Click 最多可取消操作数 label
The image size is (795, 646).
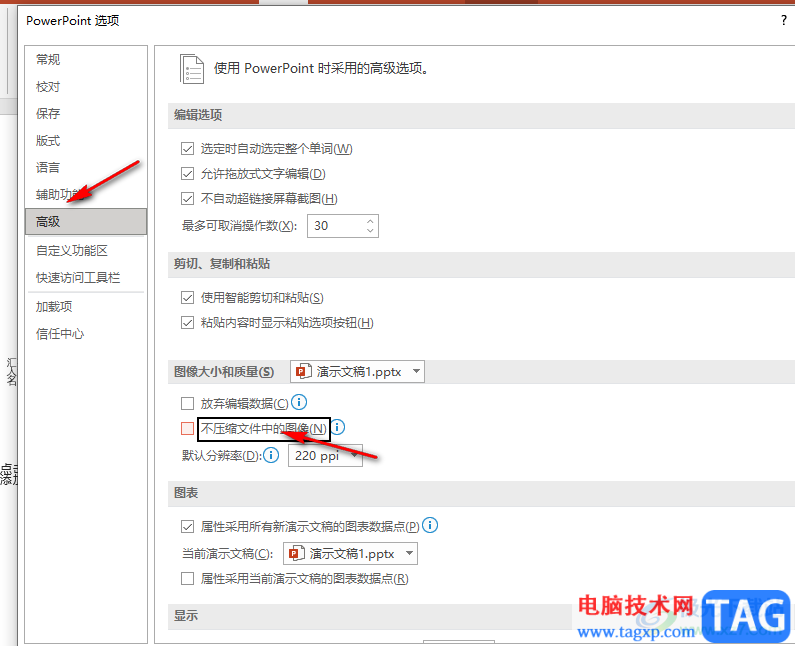point(240,226)
